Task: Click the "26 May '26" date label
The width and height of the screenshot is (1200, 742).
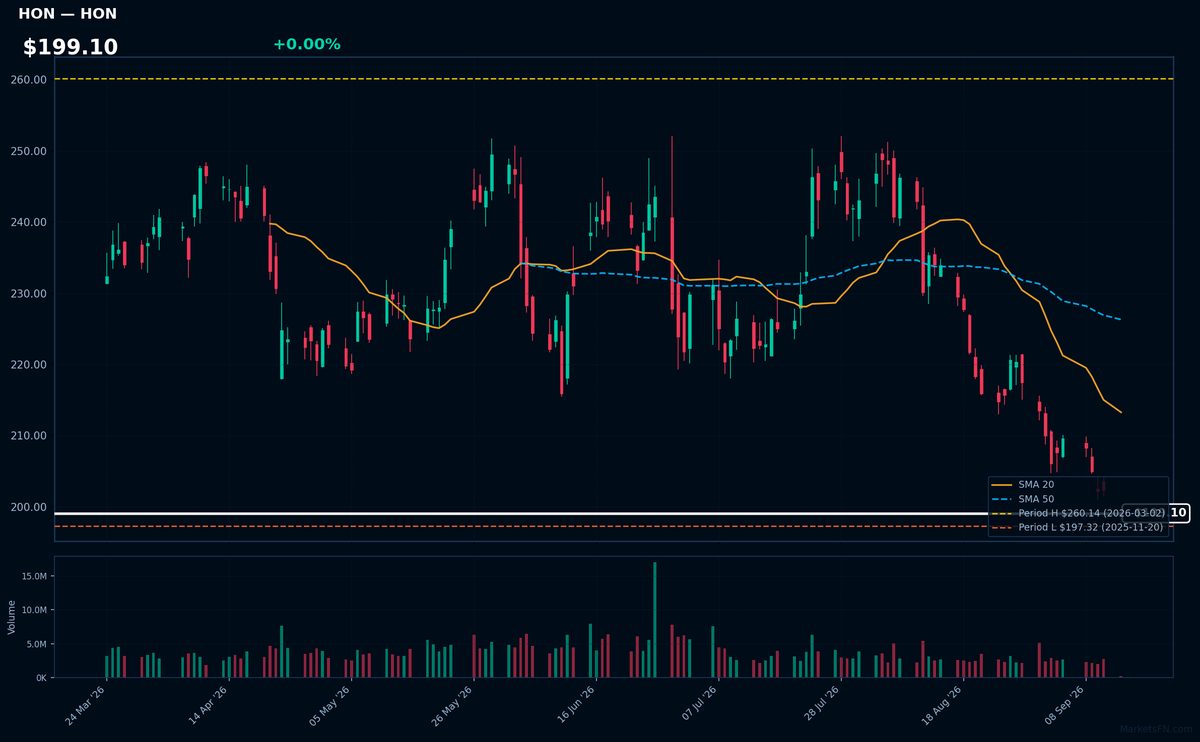Action: [451, 706]
